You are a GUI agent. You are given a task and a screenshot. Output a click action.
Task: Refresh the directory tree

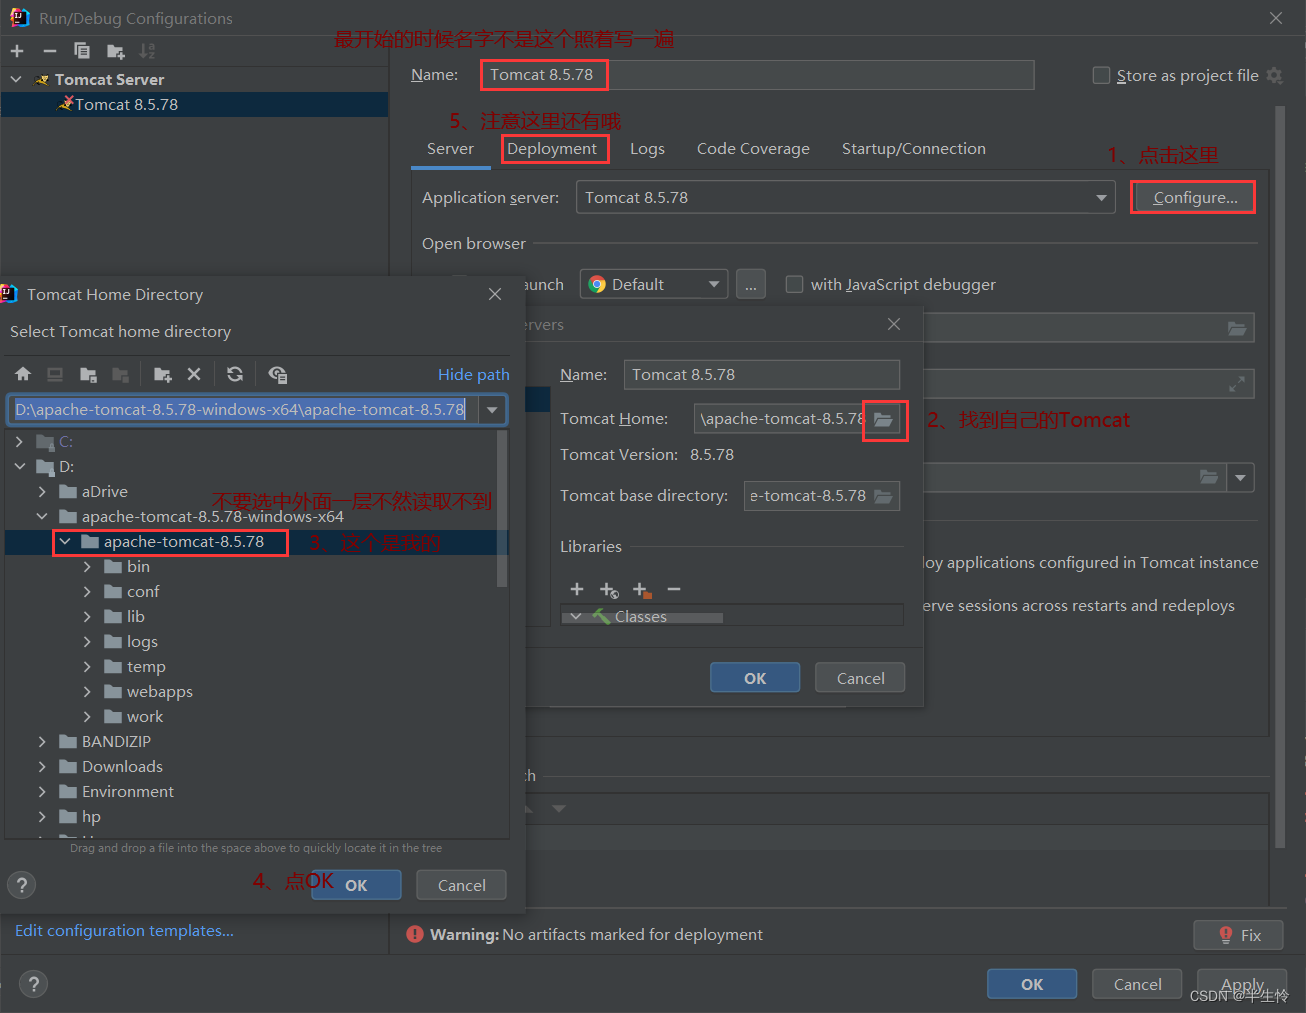click(x=235, y=374)
